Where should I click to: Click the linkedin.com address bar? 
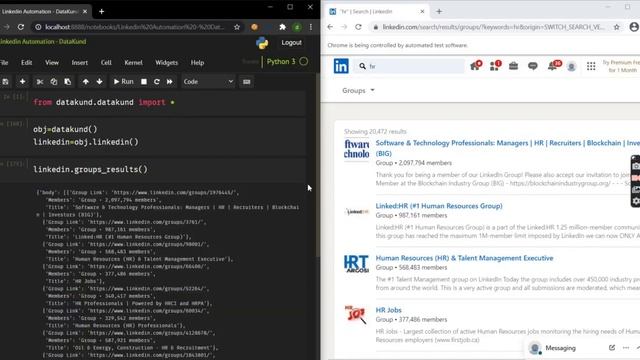[493, 27]
